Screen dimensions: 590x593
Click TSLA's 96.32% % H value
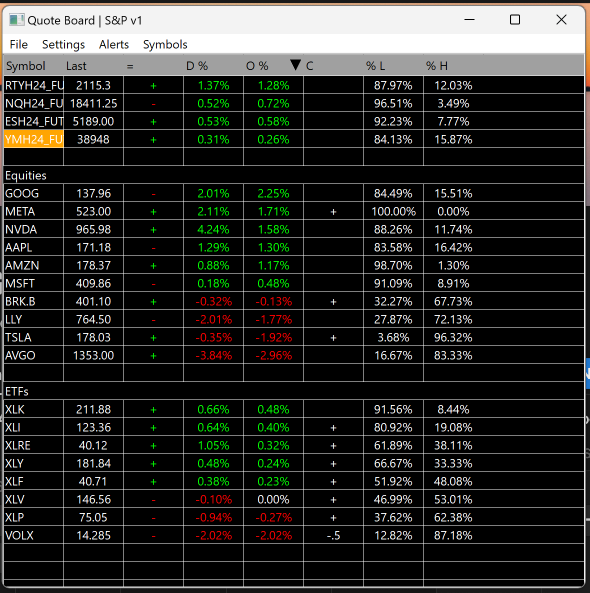click(x=453, y=337)
